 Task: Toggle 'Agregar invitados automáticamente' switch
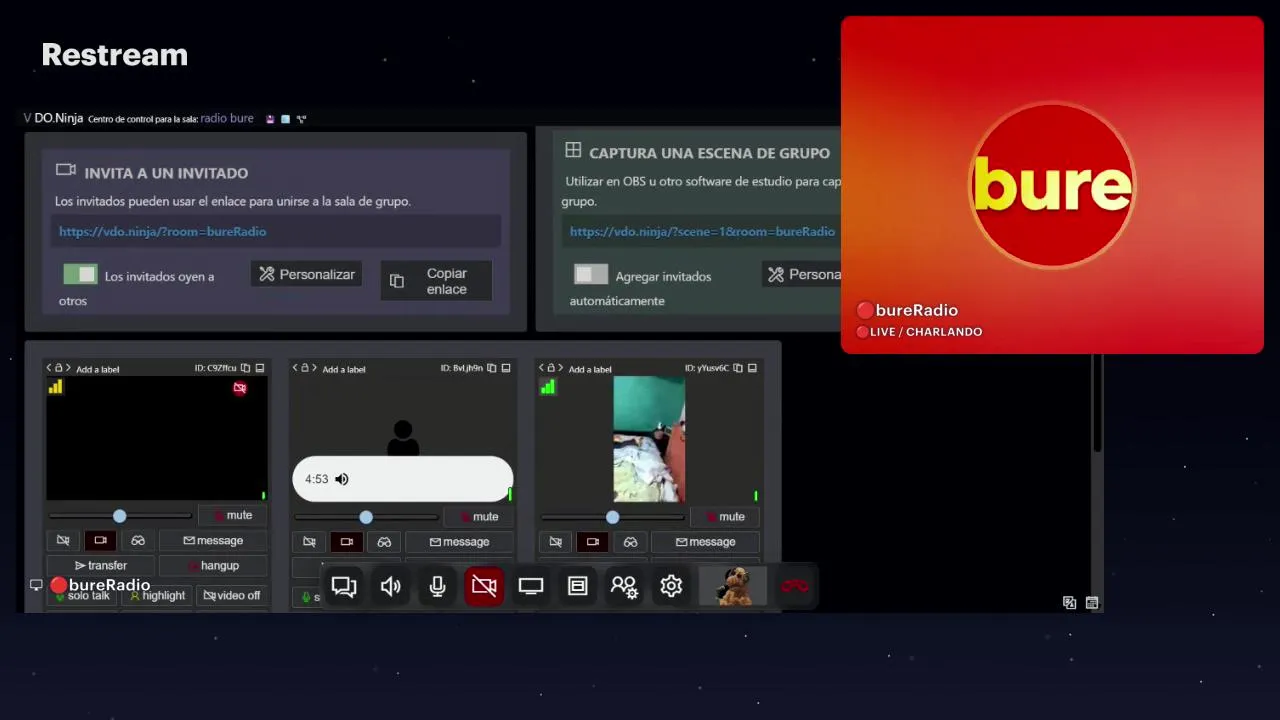591,274
